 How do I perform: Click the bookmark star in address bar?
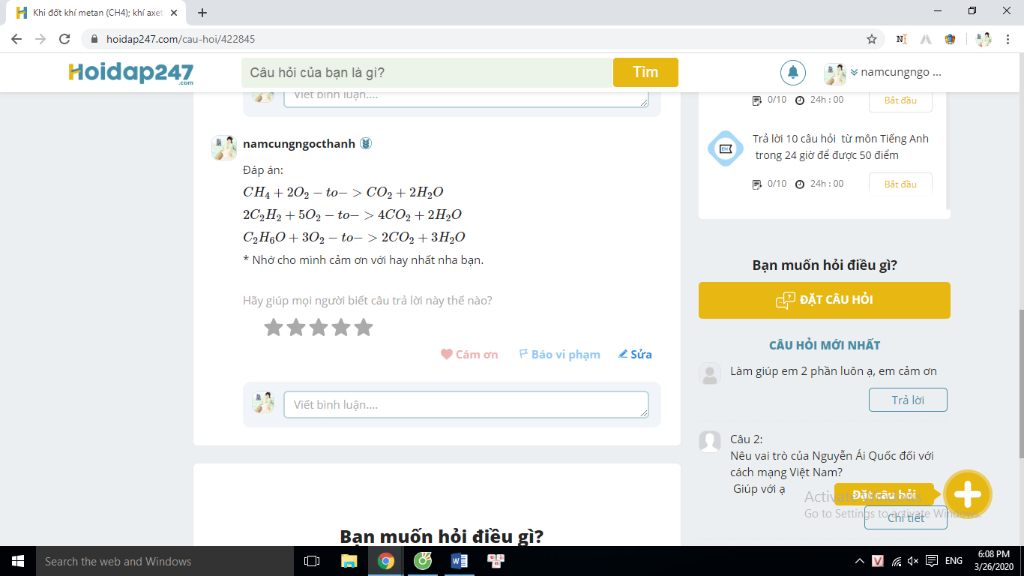tap(872, 39)
